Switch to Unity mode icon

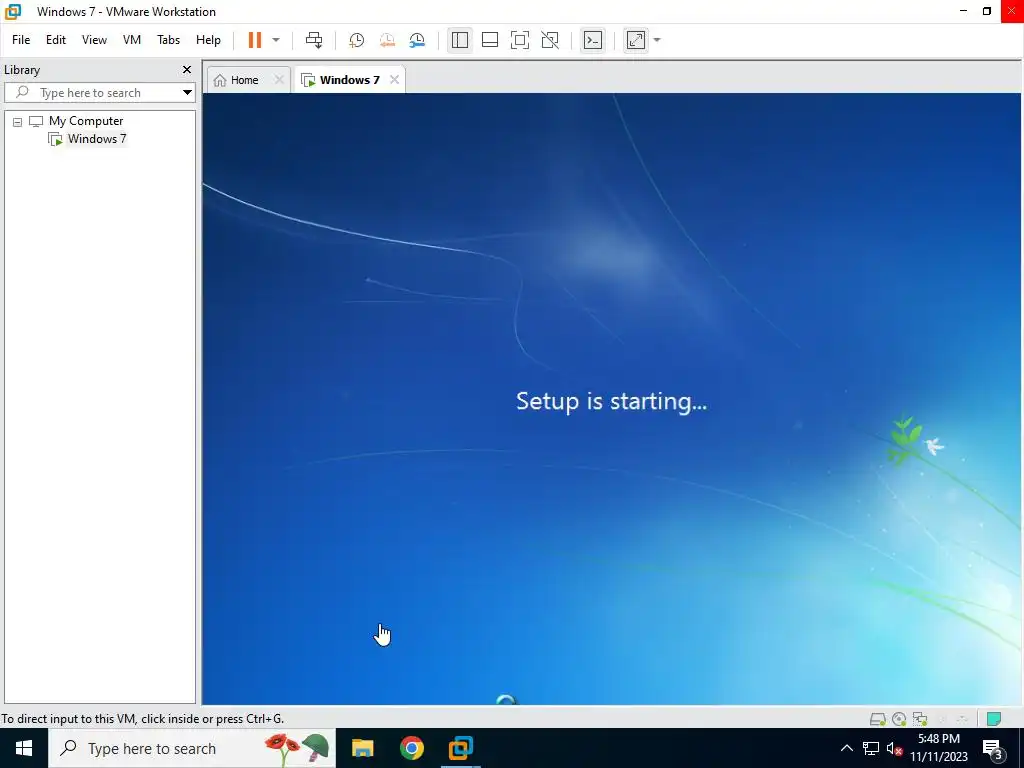pyautogui.click(x=551, y=40)
